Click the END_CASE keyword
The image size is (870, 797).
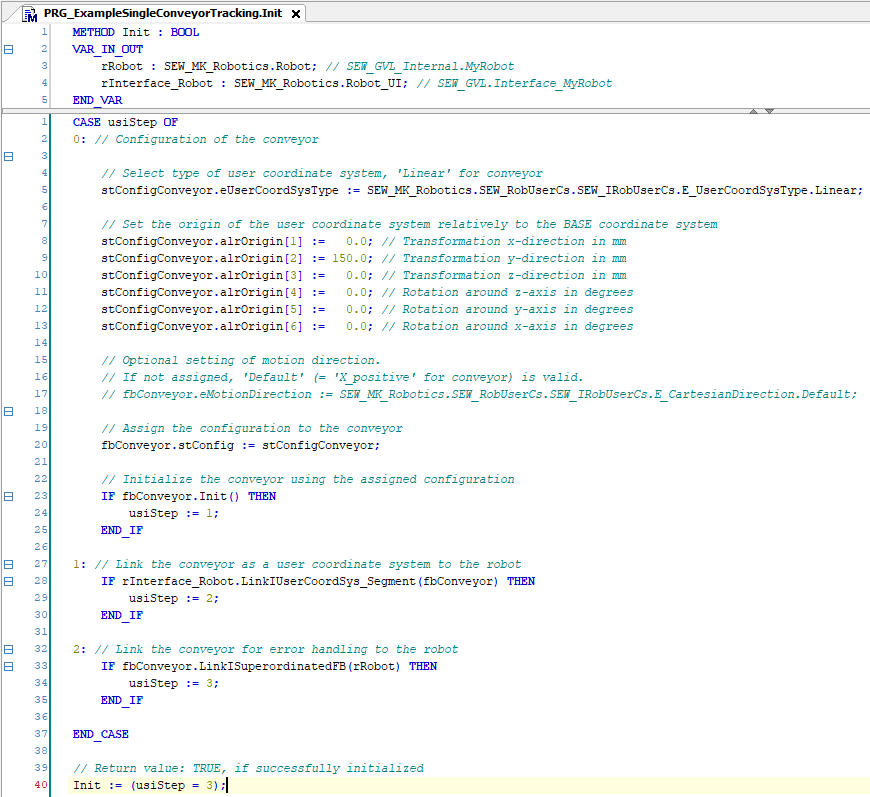click(100, 734)
